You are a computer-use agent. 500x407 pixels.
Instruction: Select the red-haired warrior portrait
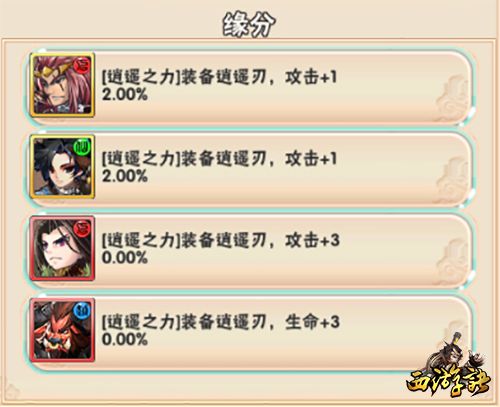tap(62, 85)
